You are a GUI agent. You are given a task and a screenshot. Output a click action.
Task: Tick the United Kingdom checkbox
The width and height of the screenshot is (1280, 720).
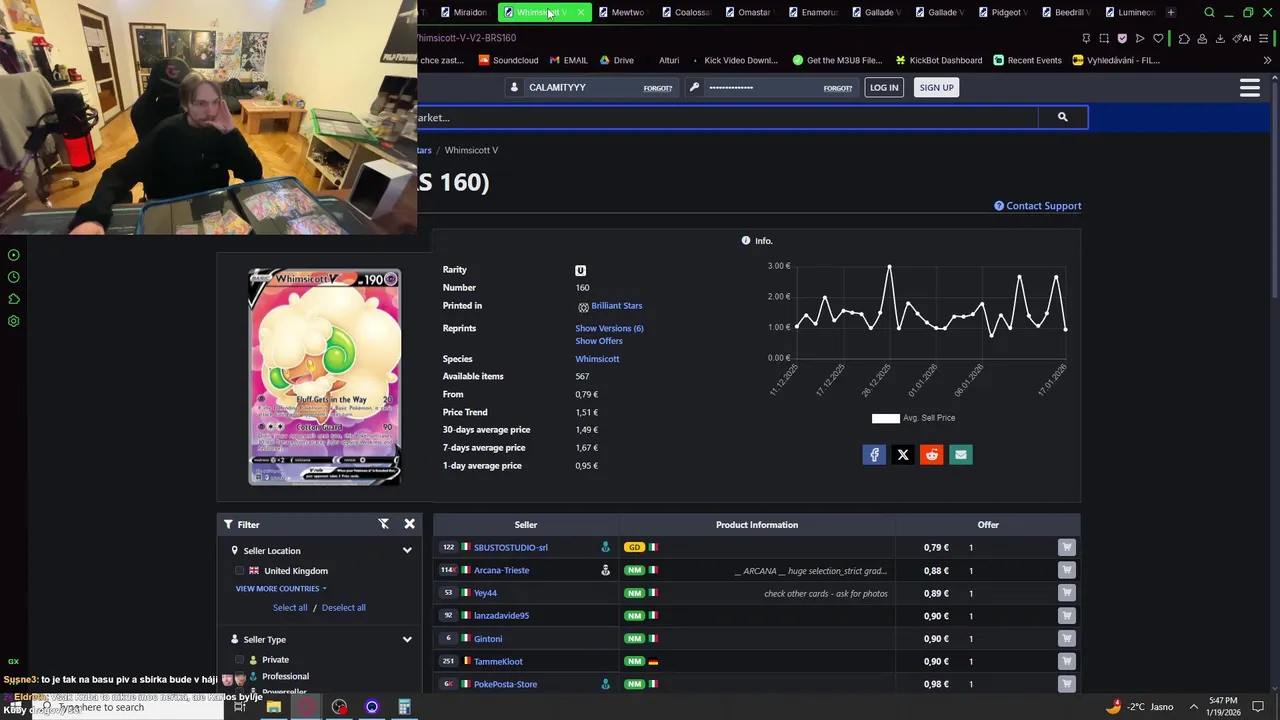coord(240,571)
